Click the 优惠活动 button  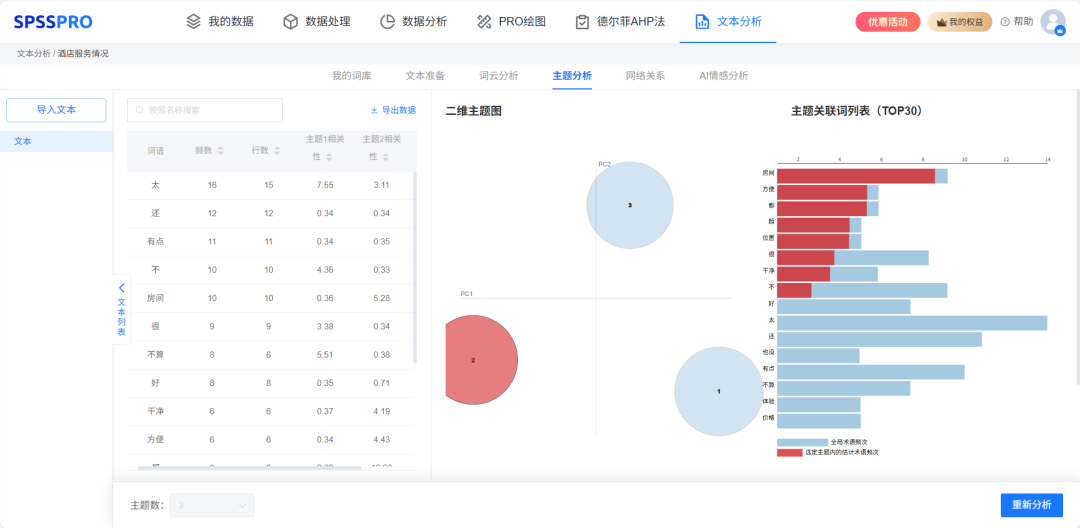click(x=888, y=22)
